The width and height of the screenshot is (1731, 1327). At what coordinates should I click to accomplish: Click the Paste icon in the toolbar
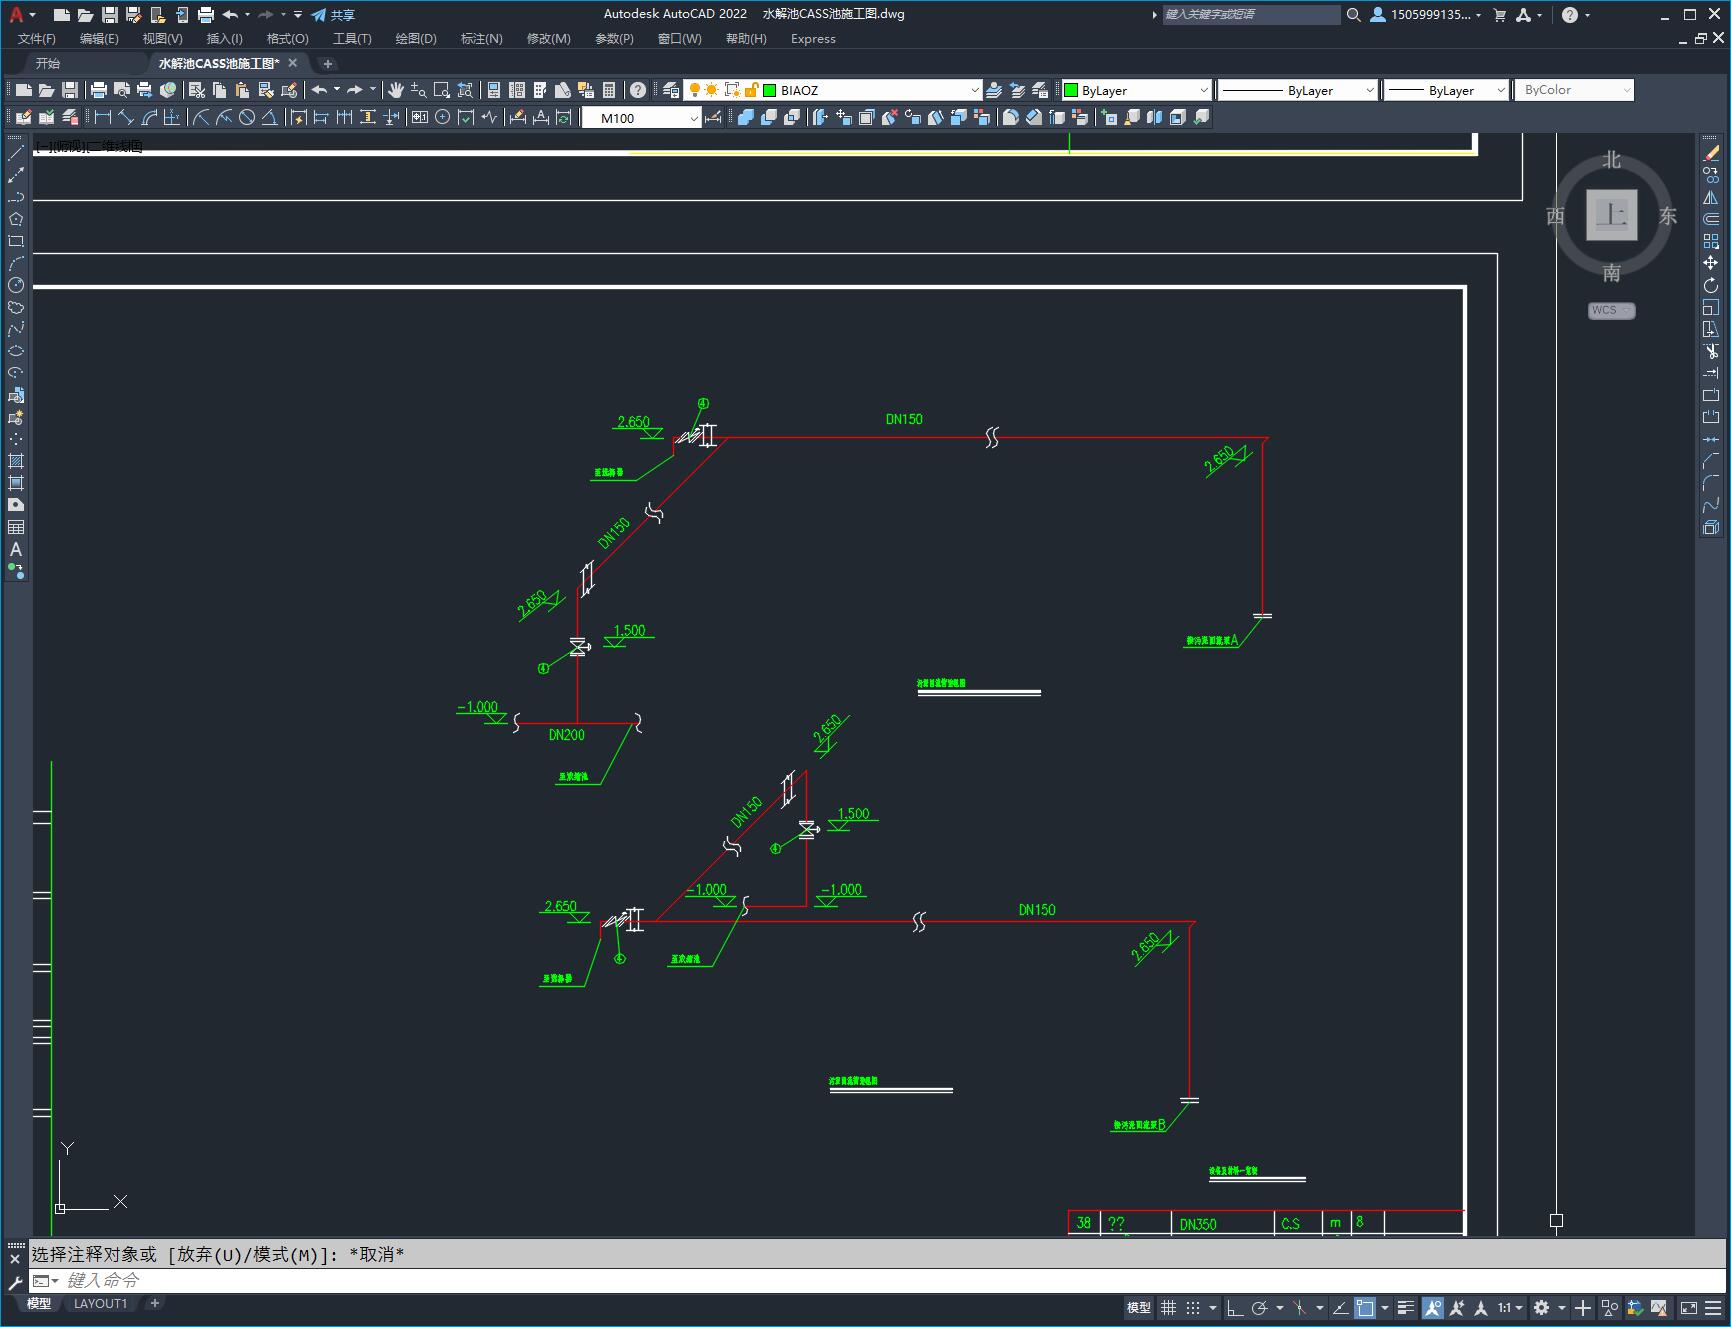pos(242,91)
